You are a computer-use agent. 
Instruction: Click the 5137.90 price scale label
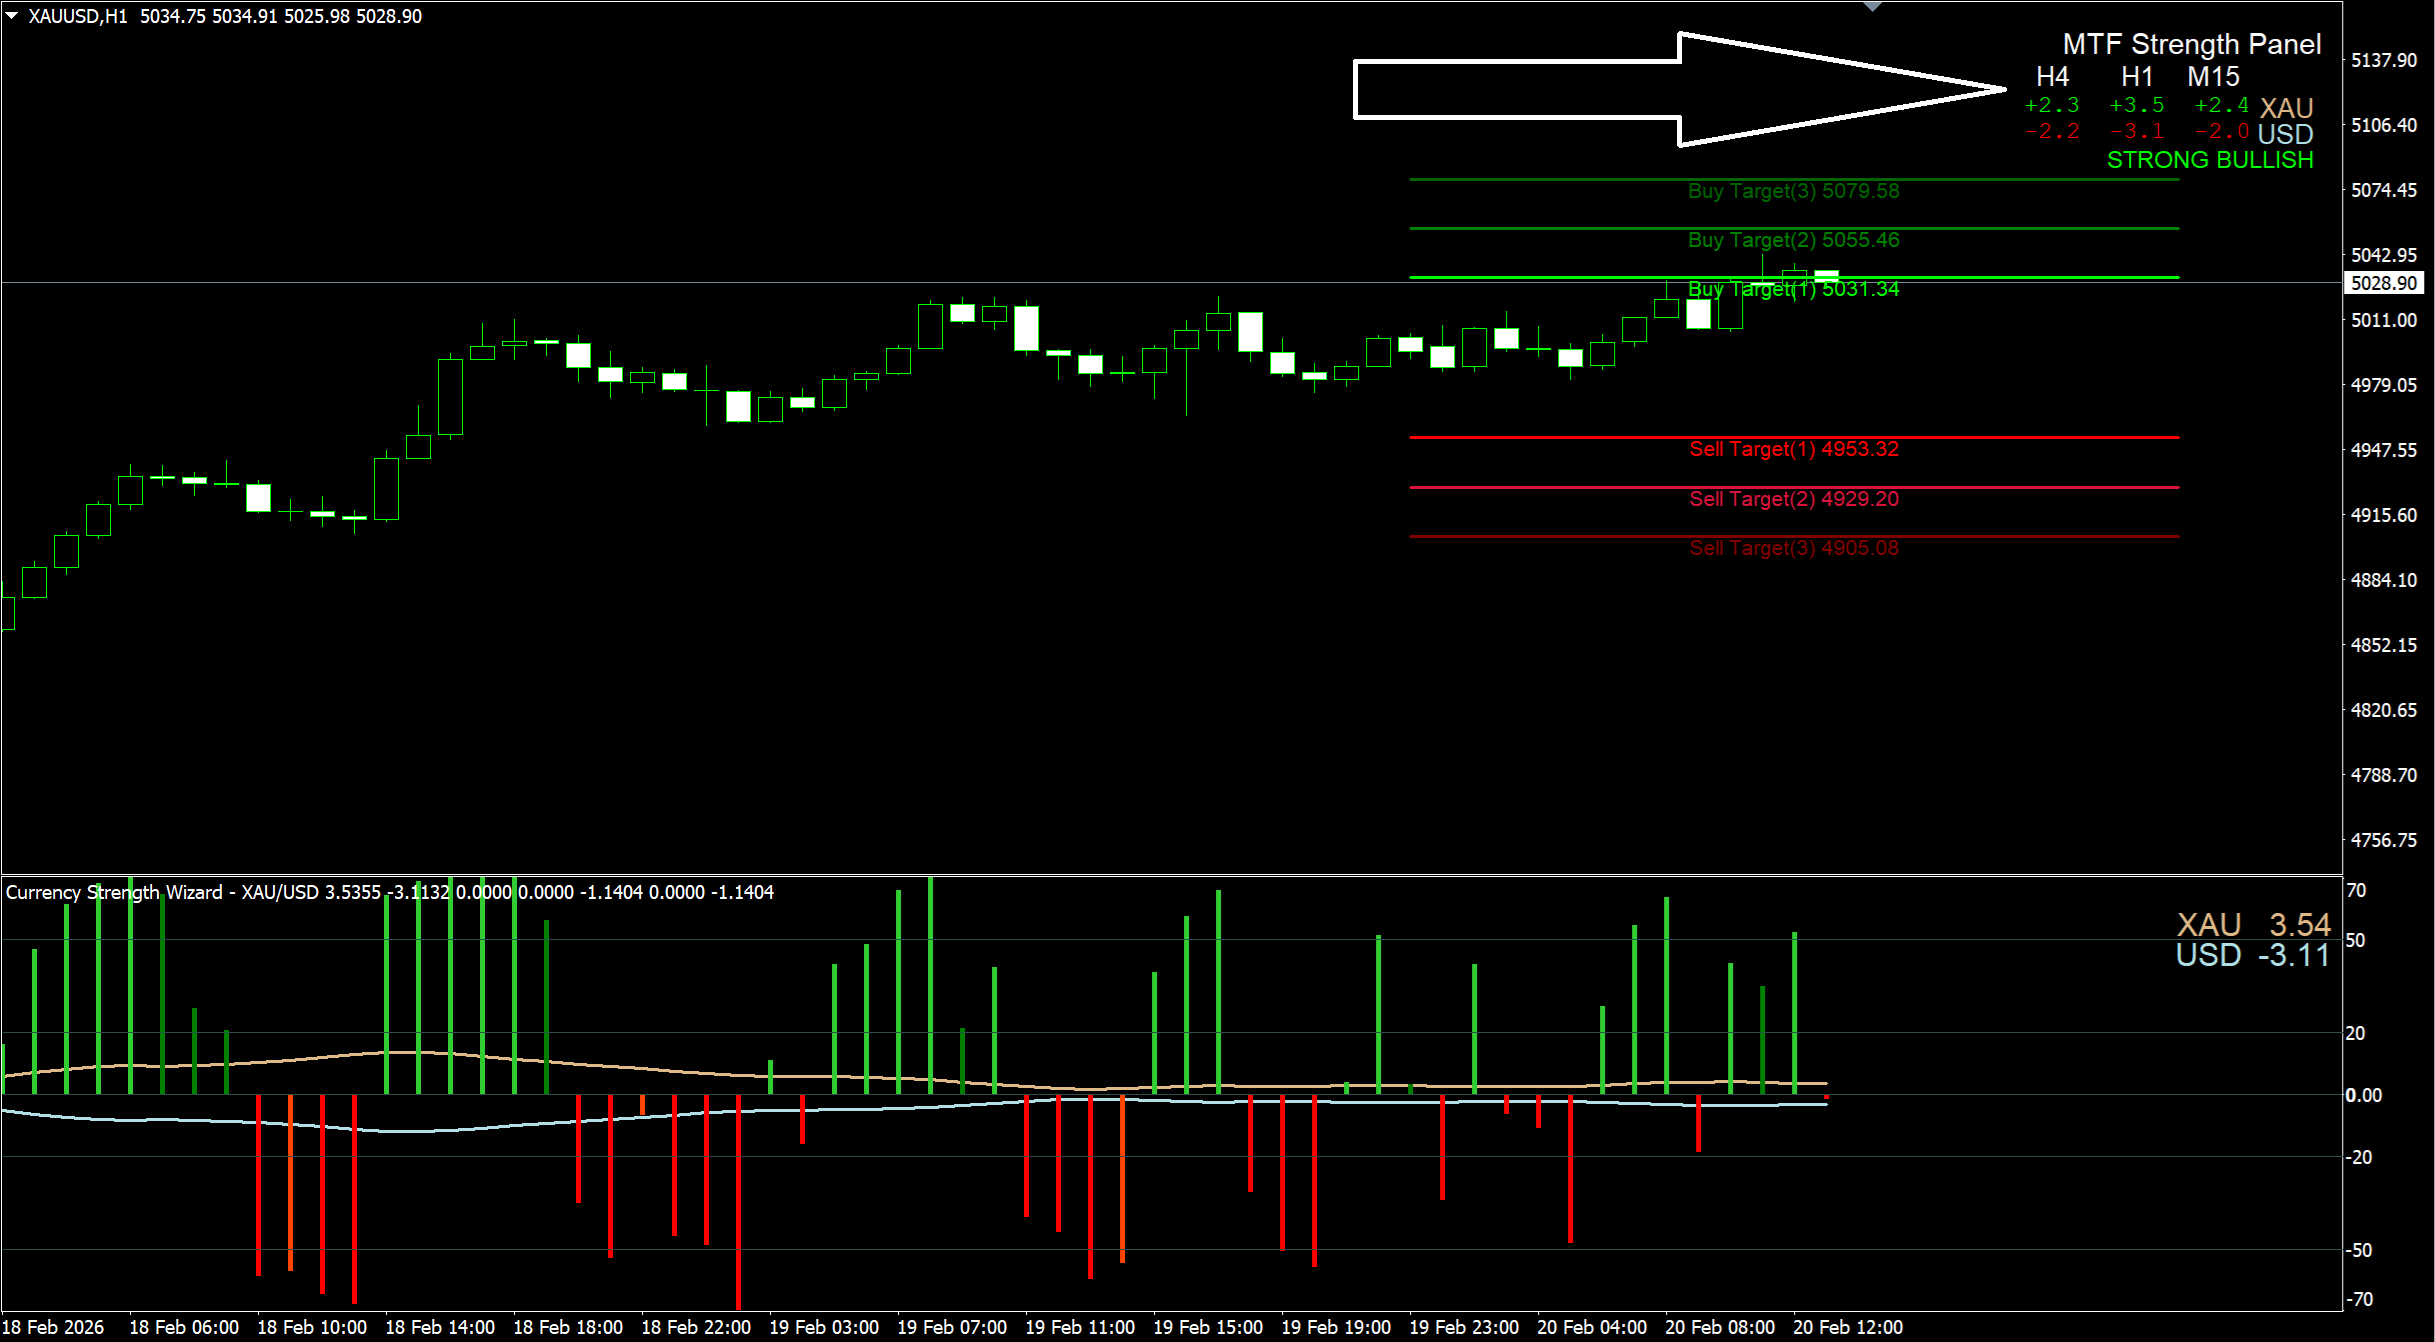pyautogui.click(x=2384, y=60)
